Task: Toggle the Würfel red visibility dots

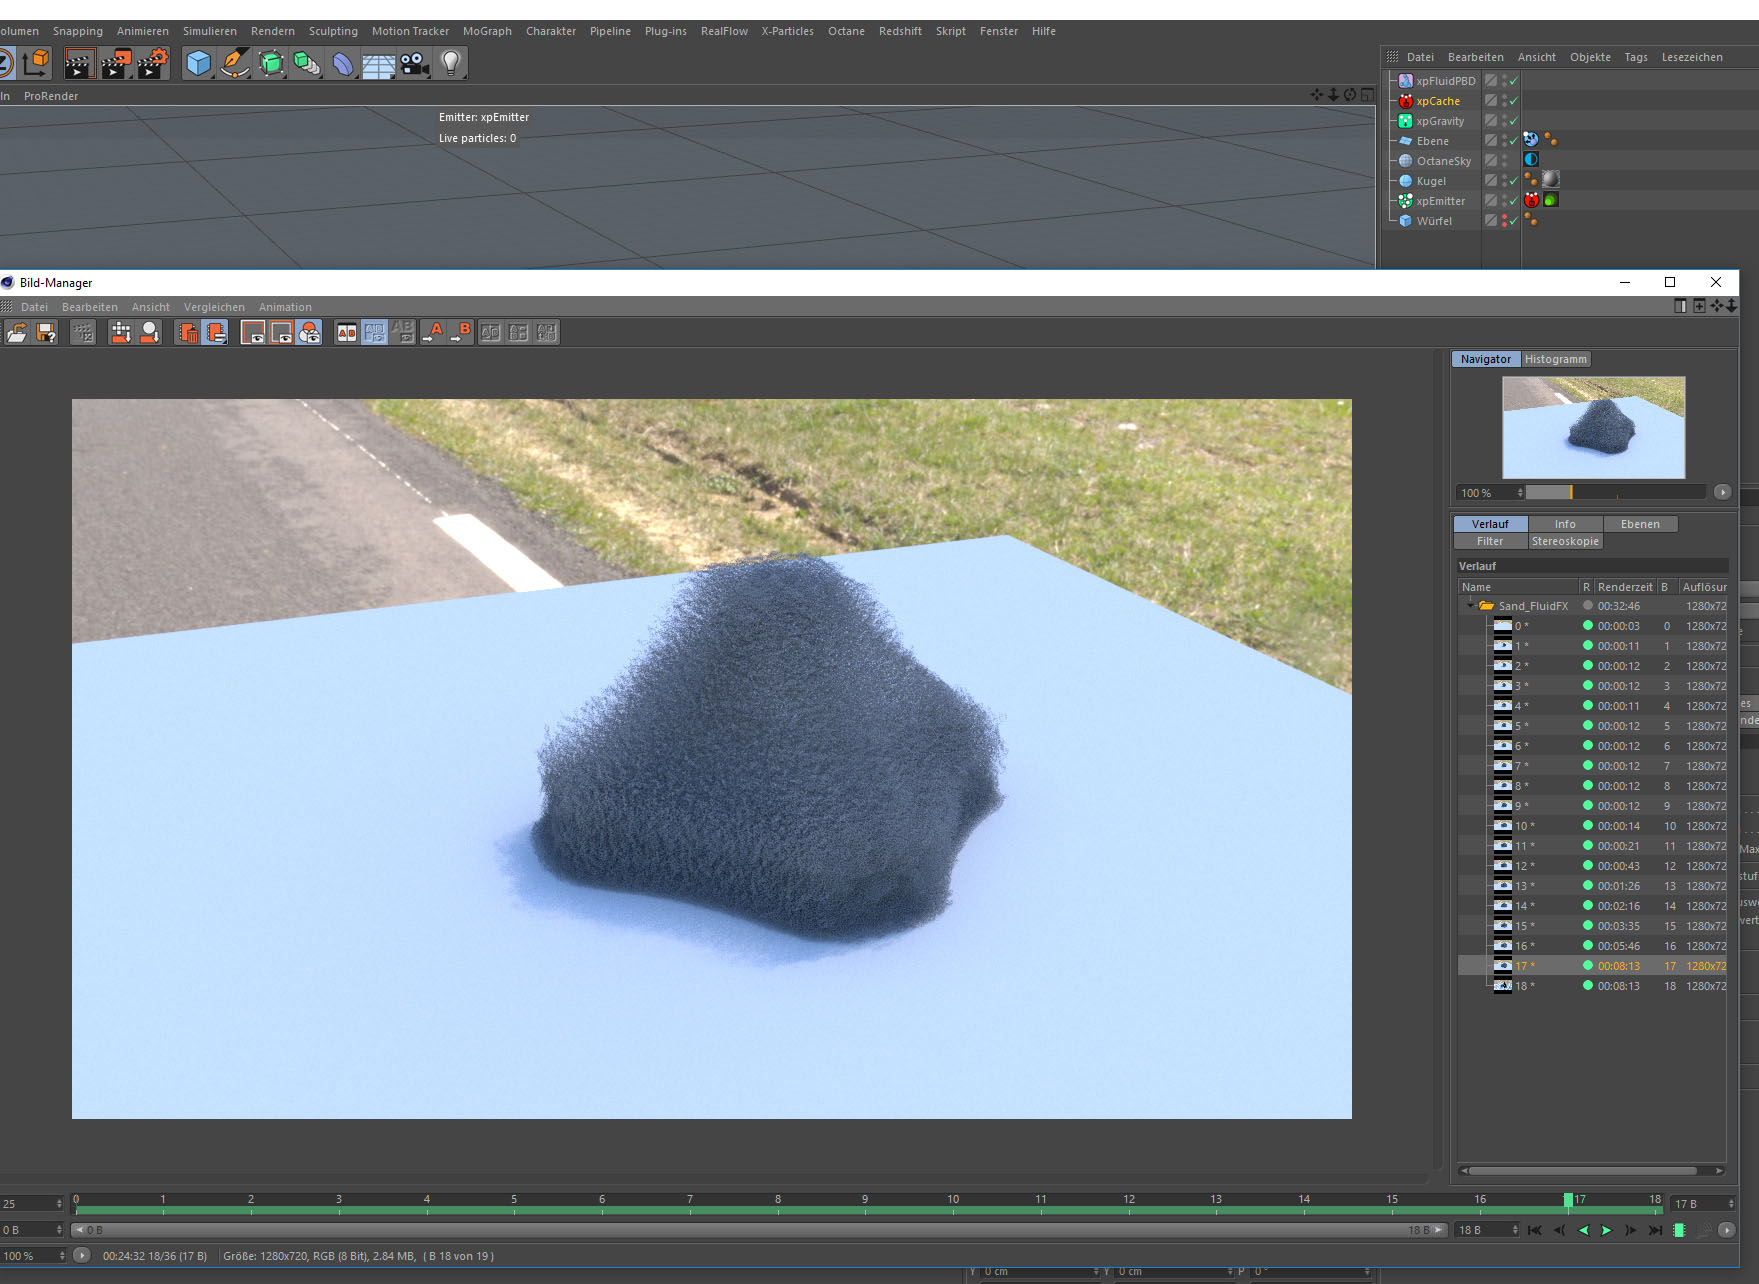Action: tap(1505, 221)
